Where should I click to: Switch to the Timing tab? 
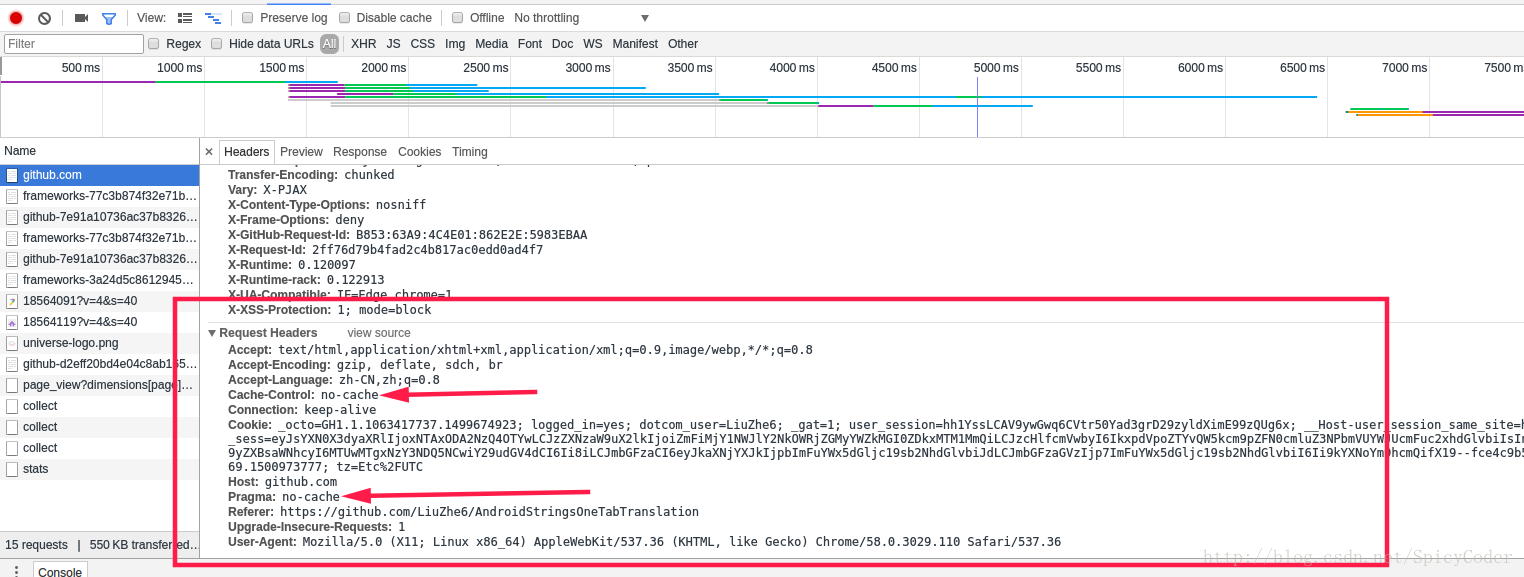(x=470, y=152)
